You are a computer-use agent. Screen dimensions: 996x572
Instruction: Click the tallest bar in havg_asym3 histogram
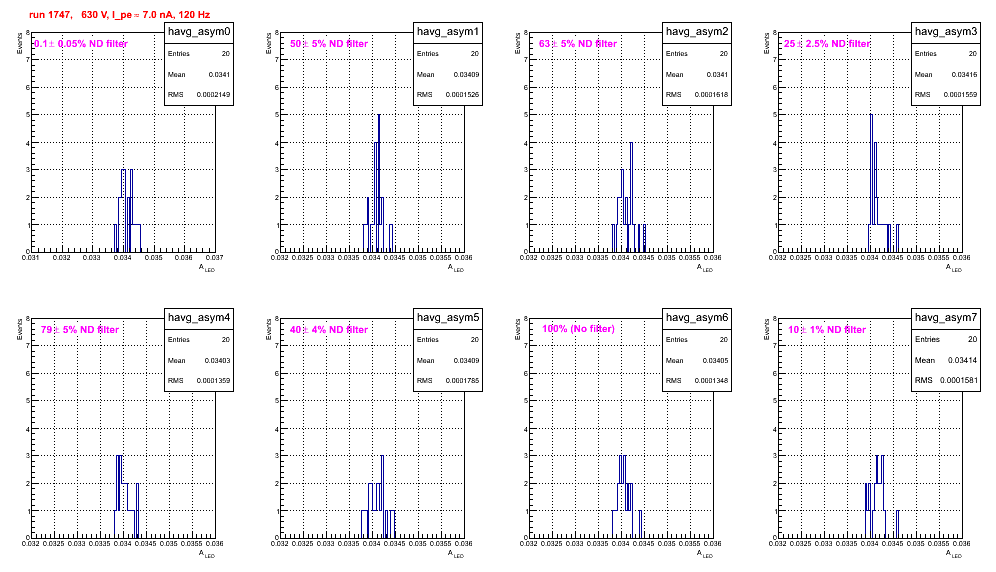(872, 183)
